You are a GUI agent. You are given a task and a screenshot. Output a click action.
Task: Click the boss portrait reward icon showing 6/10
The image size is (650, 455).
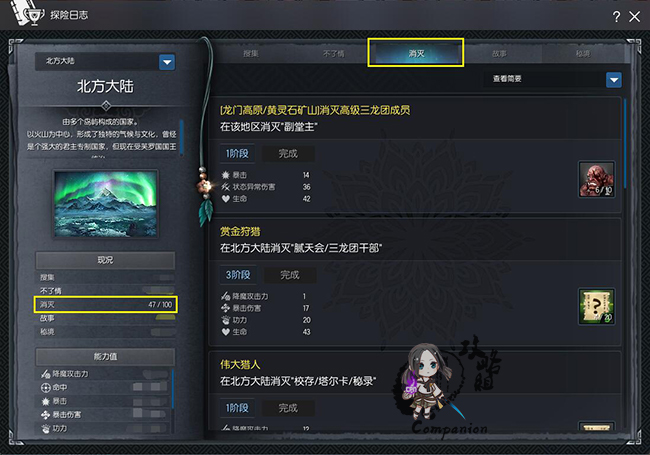(x=597, y=179)
